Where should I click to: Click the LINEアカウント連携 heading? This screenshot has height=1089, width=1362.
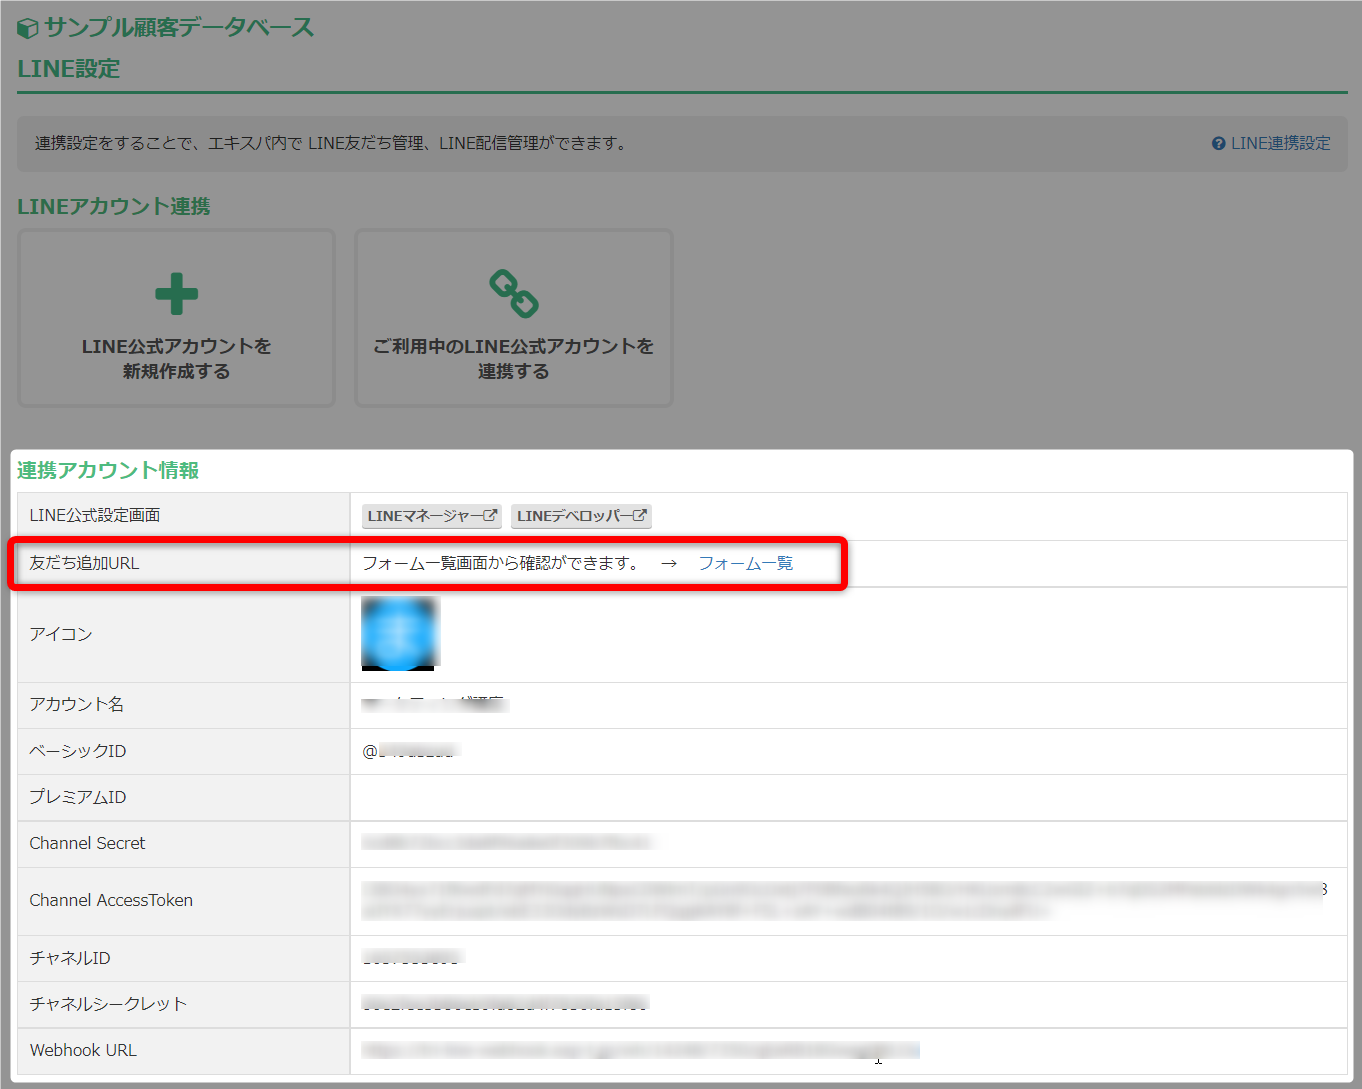(114, 206)
